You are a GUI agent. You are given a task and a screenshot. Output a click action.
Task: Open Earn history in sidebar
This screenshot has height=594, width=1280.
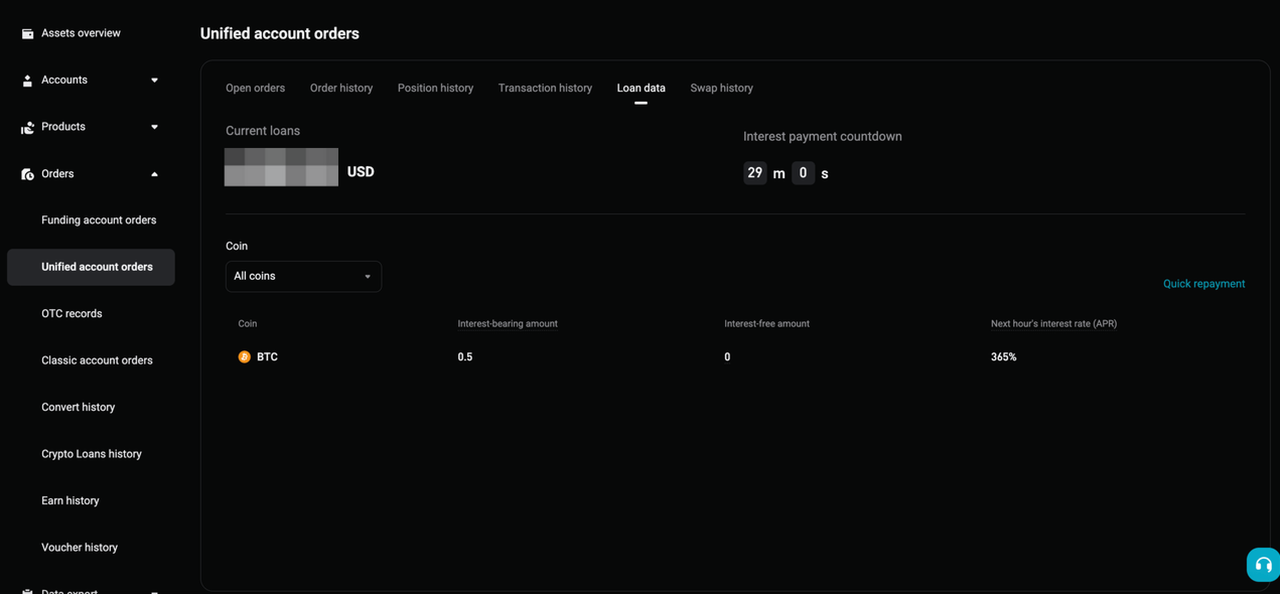[70, 501]
